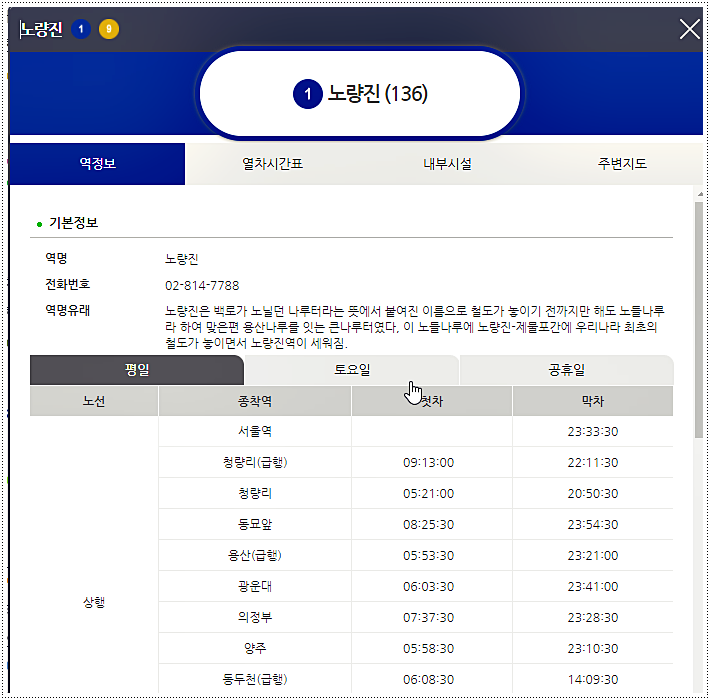Click first train time 06:03:30
710x700 pixels.
coord(428,587)
